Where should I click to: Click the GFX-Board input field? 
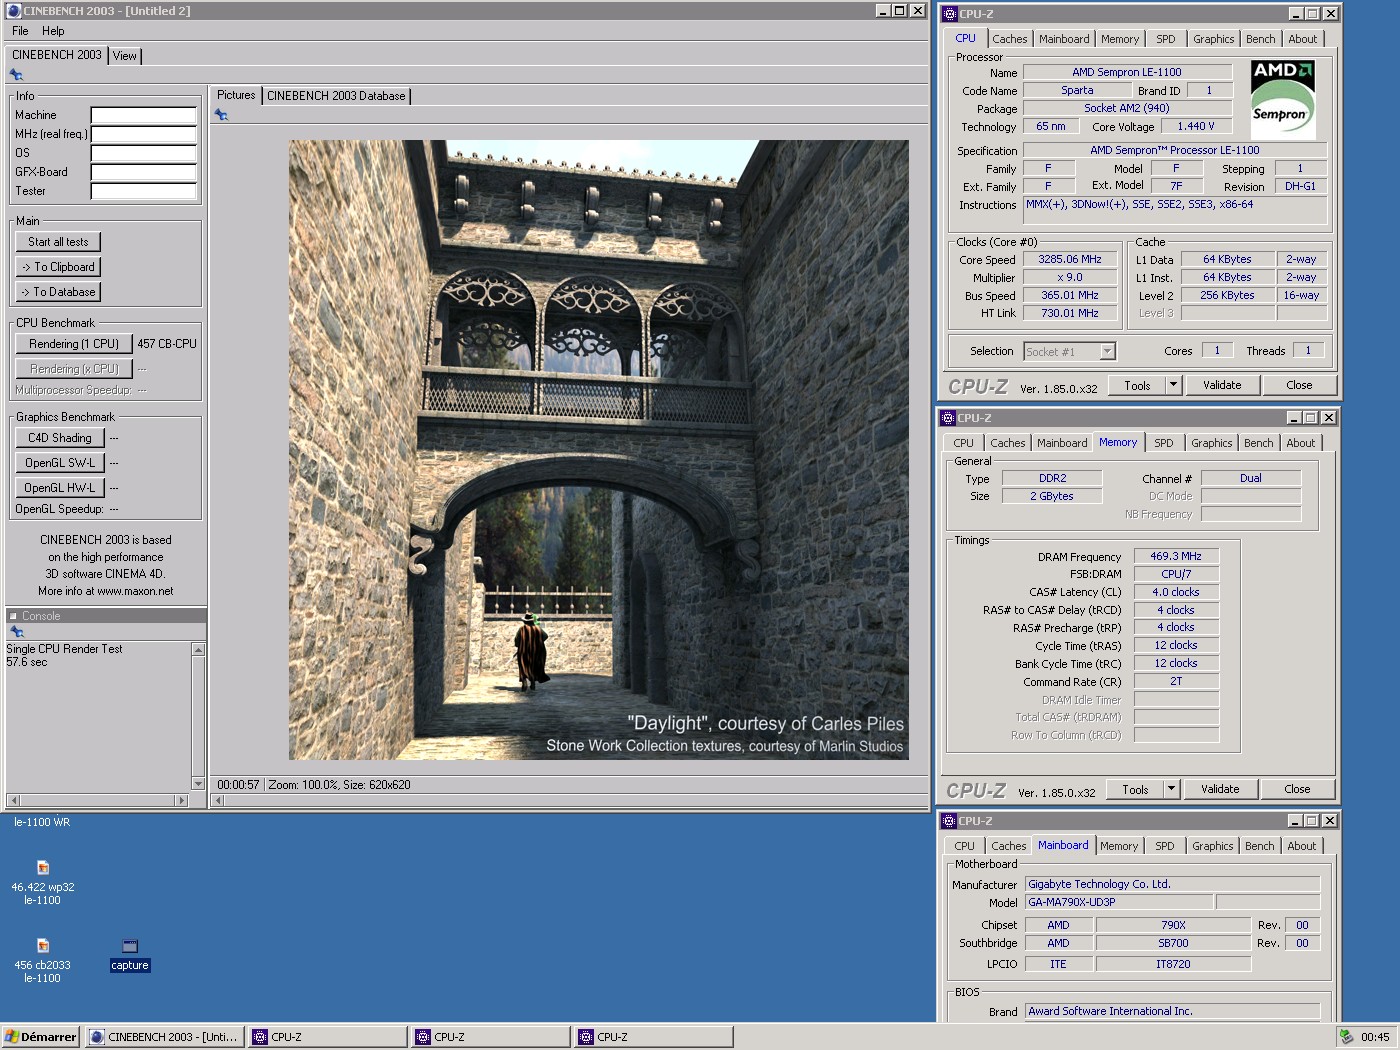(x=144, y=172)
